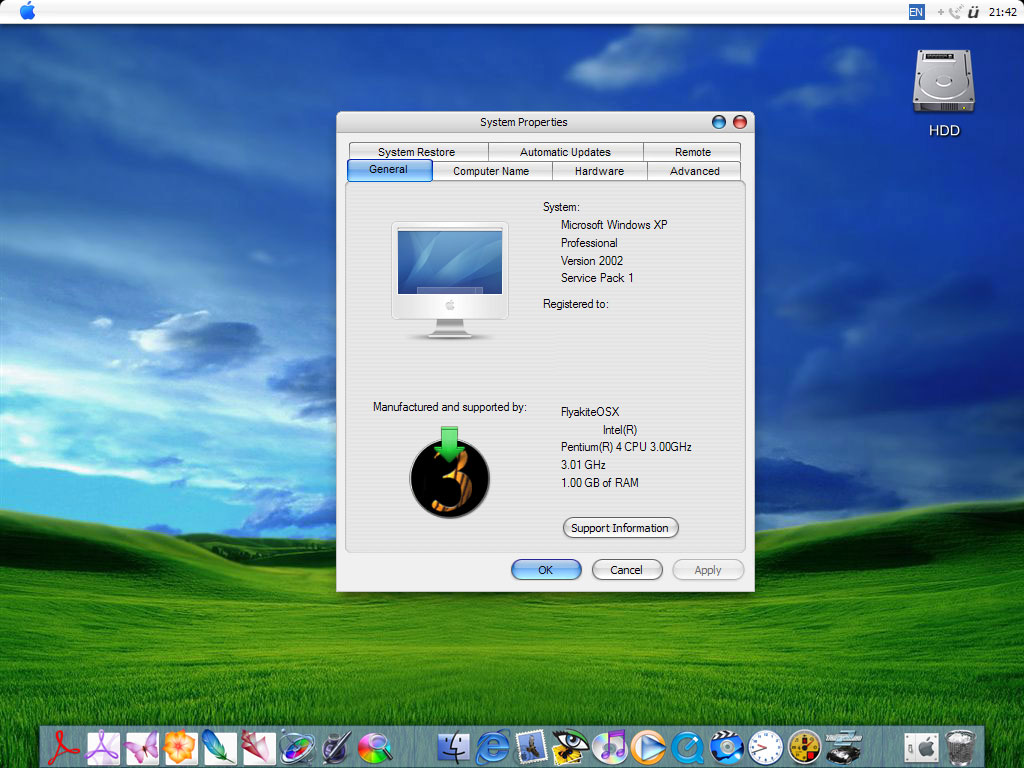Screen dimensions: 1024x768
Task: Open the QuickTime player dock icon
Action: click(688, 747)
